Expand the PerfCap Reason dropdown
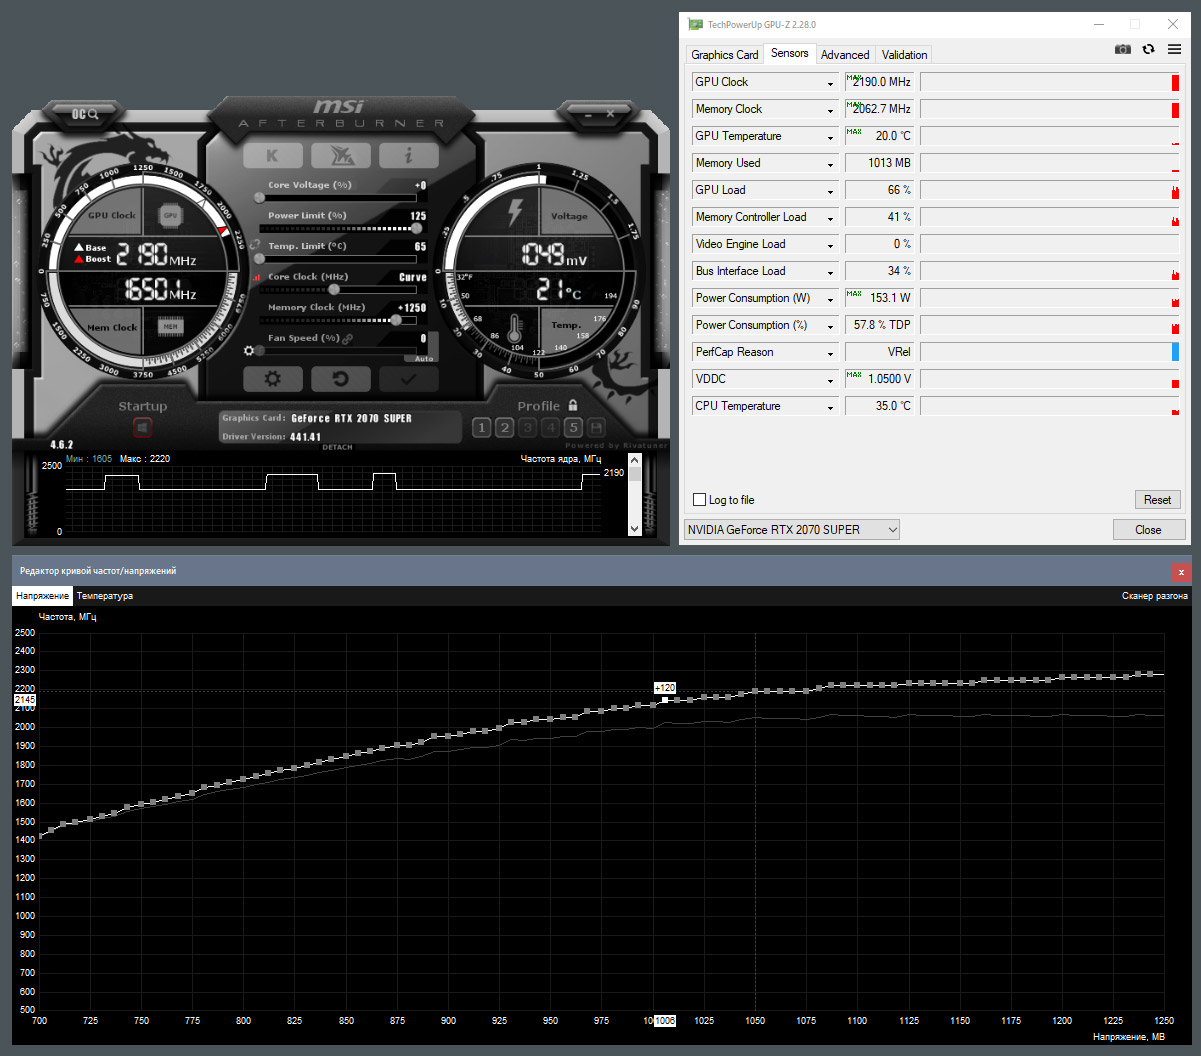This screenshot has width=1201, height=1056. pos(830,353)
